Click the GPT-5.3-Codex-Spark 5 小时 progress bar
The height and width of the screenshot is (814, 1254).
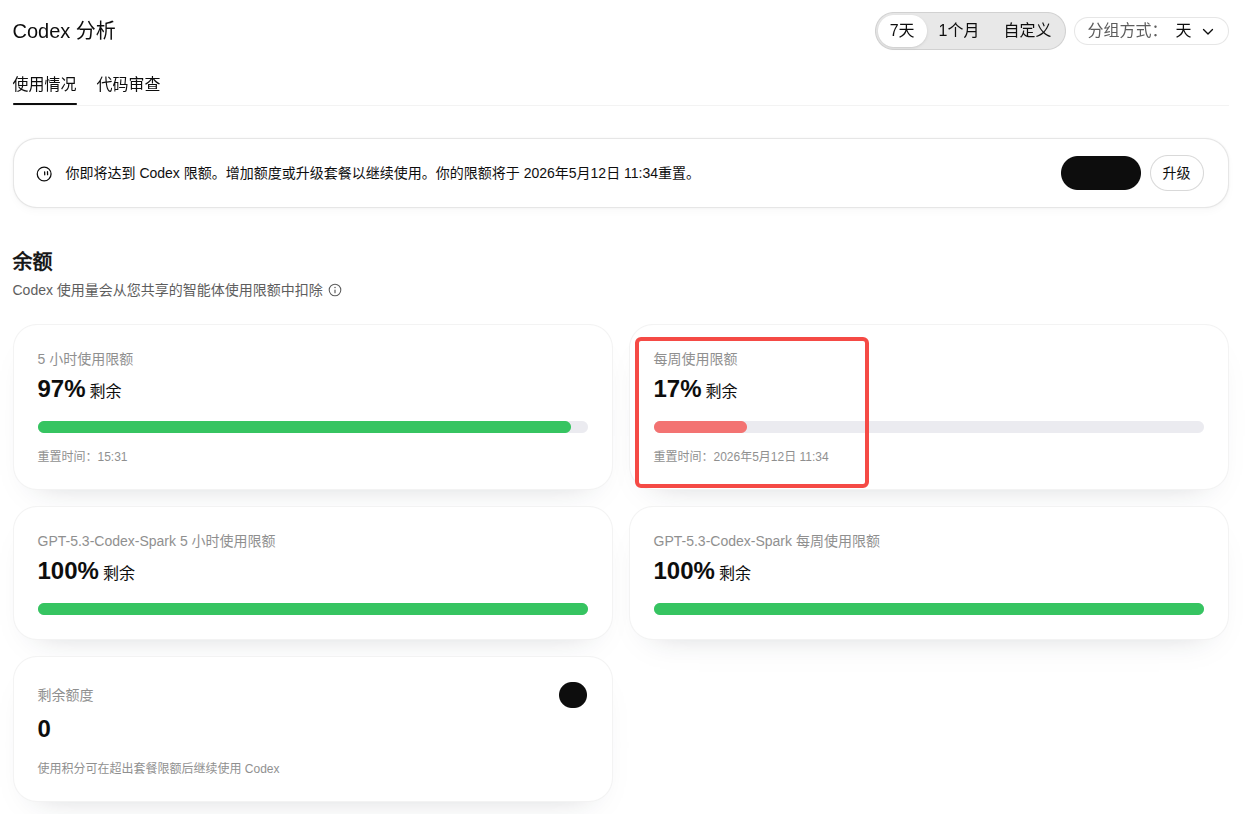(x=313, y=609)
